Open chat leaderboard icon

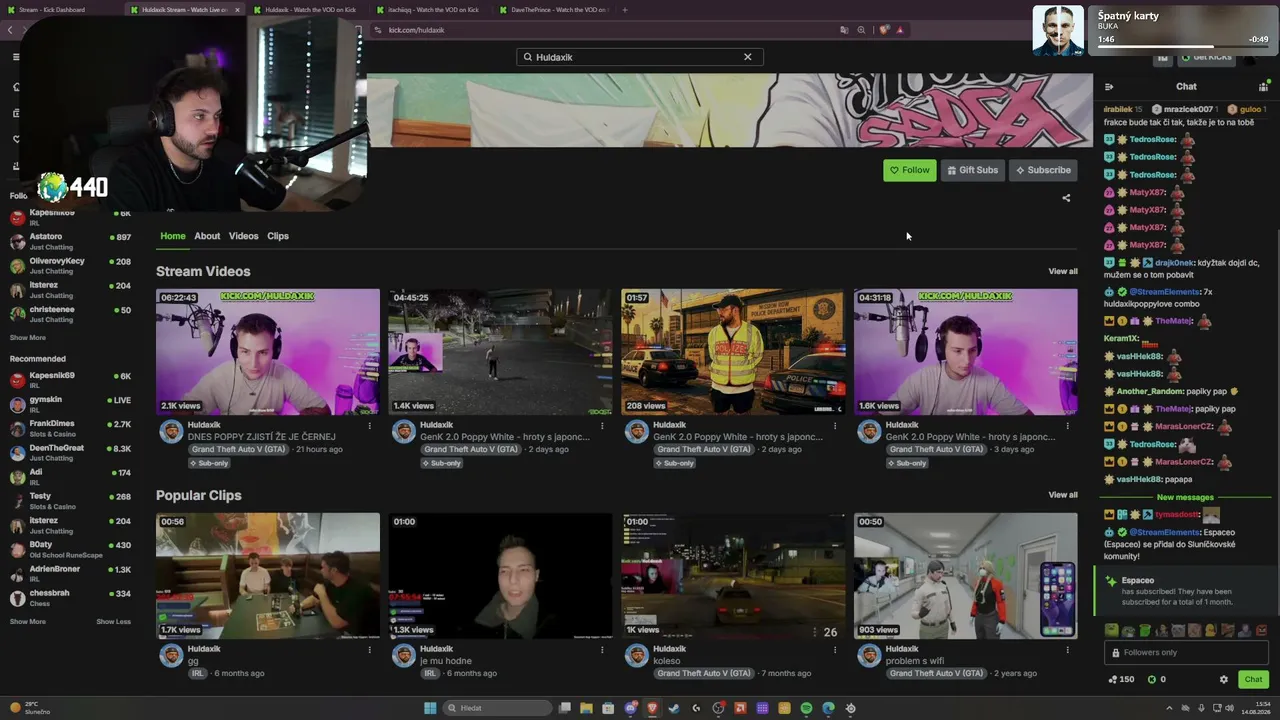coord(1263,86)
